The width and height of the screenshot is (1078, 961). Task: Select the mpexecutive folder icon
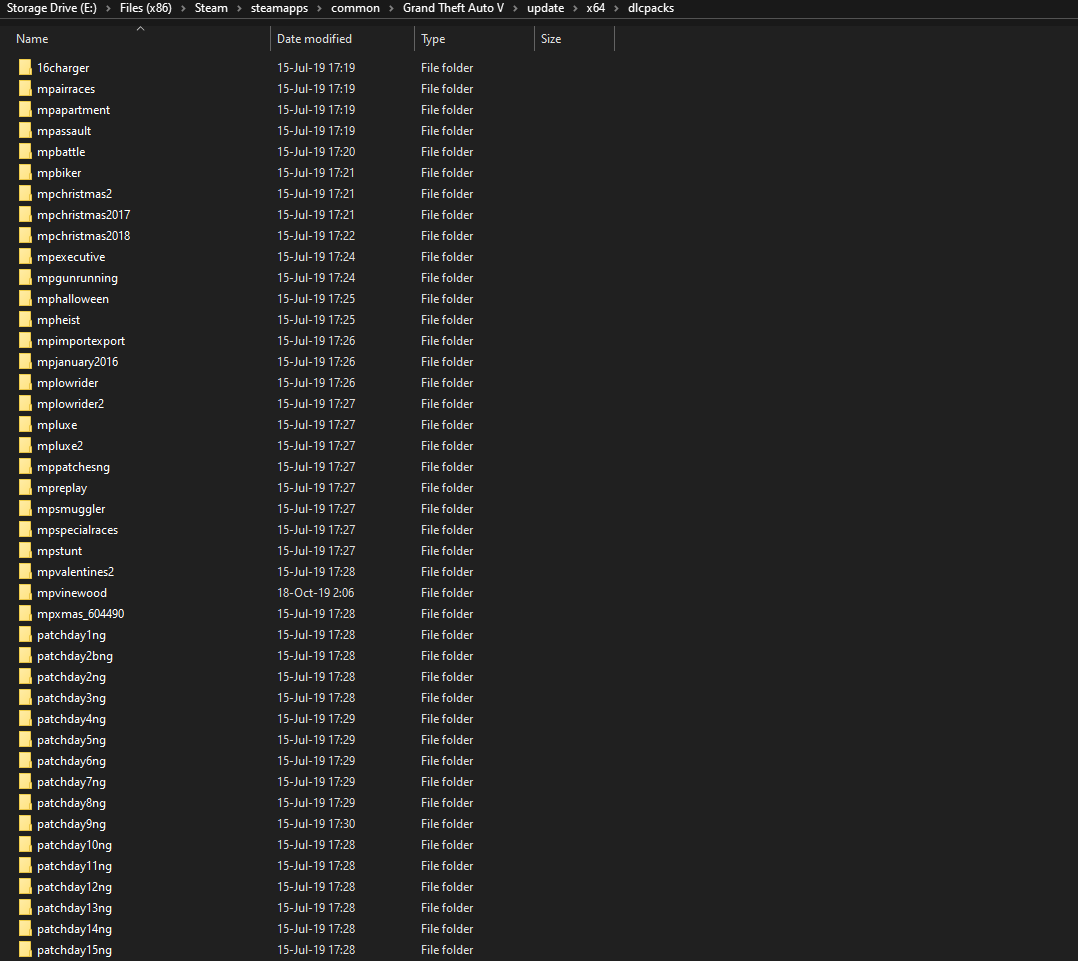click(25, 256)
